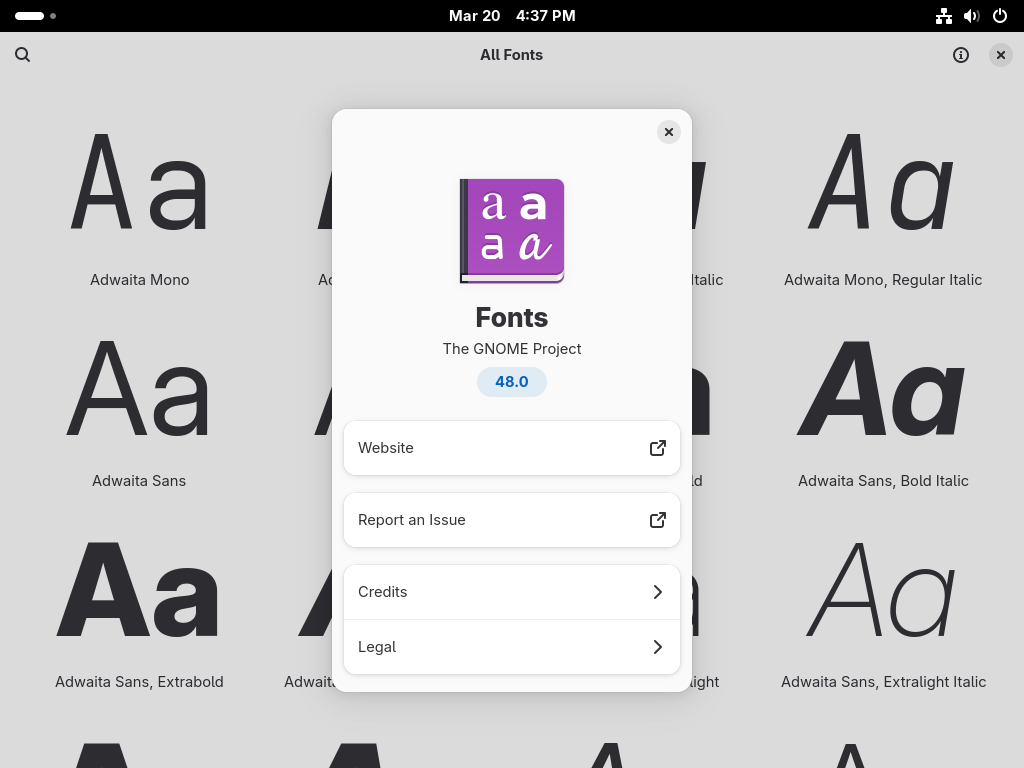Click the "Fonts" heading in About dialog
1024x768 pixels.
(x=512, y=317)
